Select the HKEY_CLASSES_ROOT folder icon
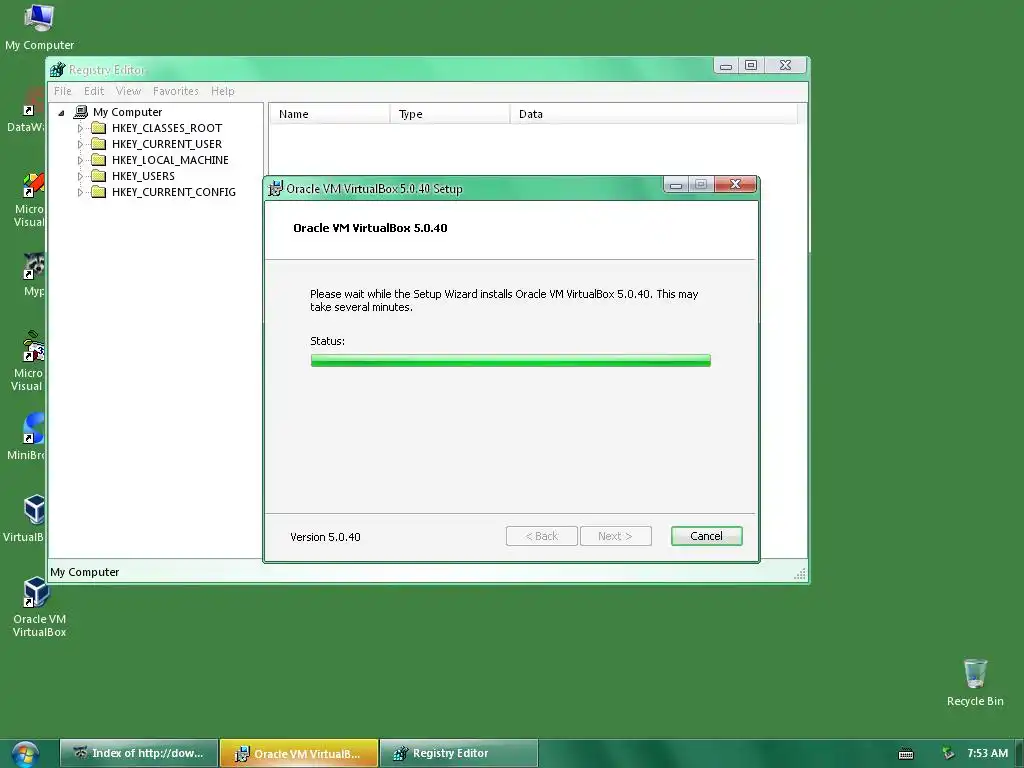1024x768 pixels. tap(99, 128)
